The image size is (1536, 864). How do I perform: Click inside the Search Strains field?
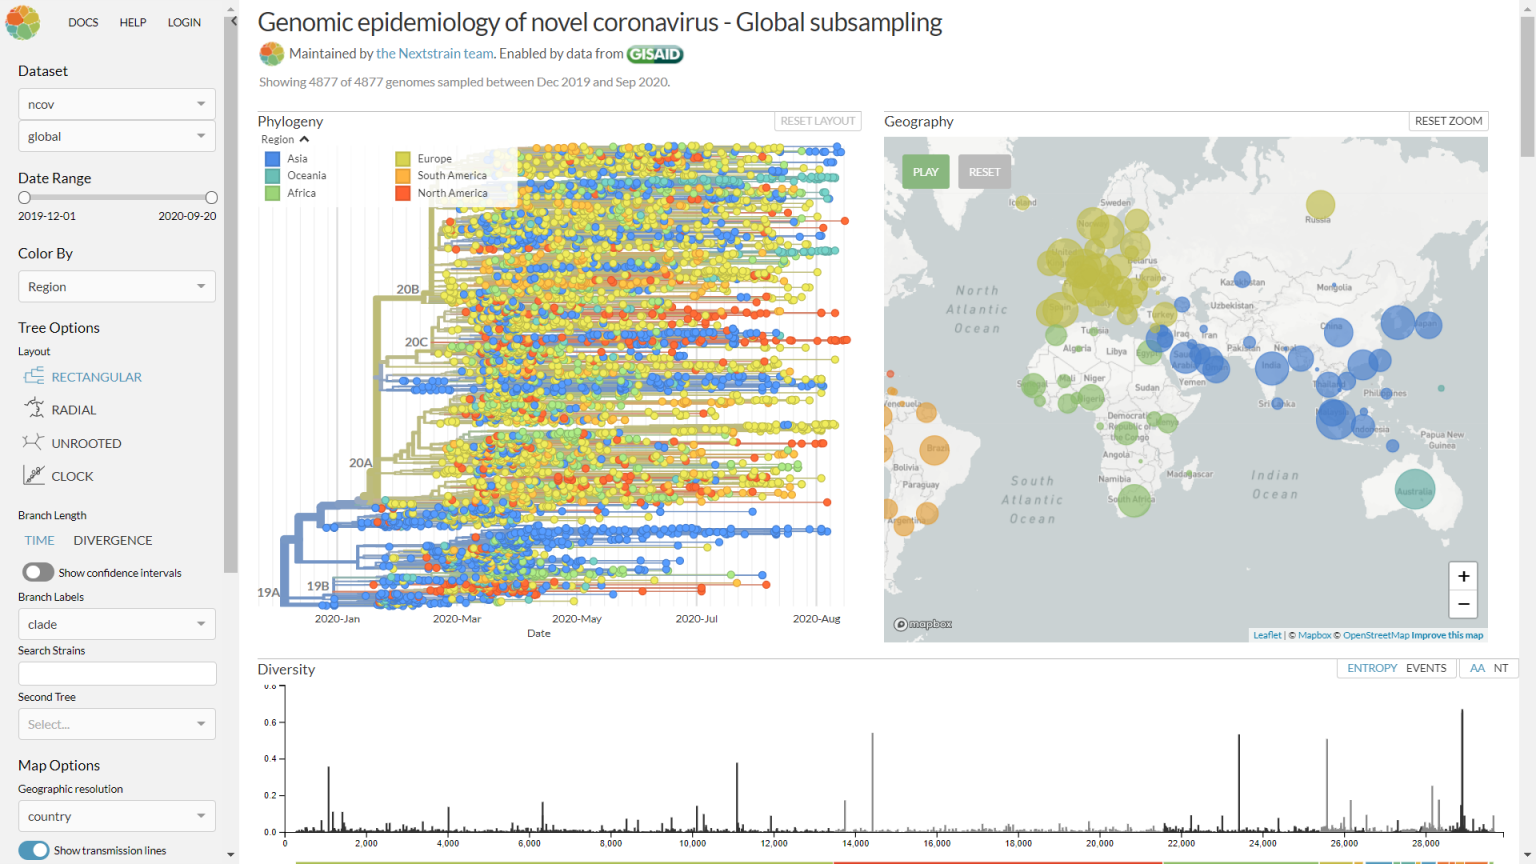click(116, 673)
